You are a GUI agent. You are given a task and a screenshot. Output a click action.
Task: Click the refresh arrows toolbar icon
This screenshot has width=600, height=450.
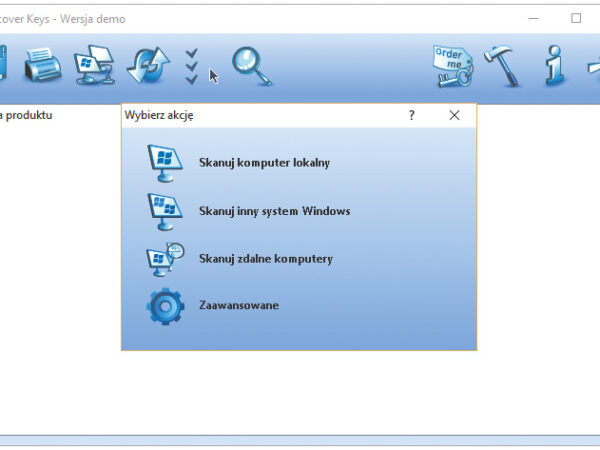tap(148, 66)
